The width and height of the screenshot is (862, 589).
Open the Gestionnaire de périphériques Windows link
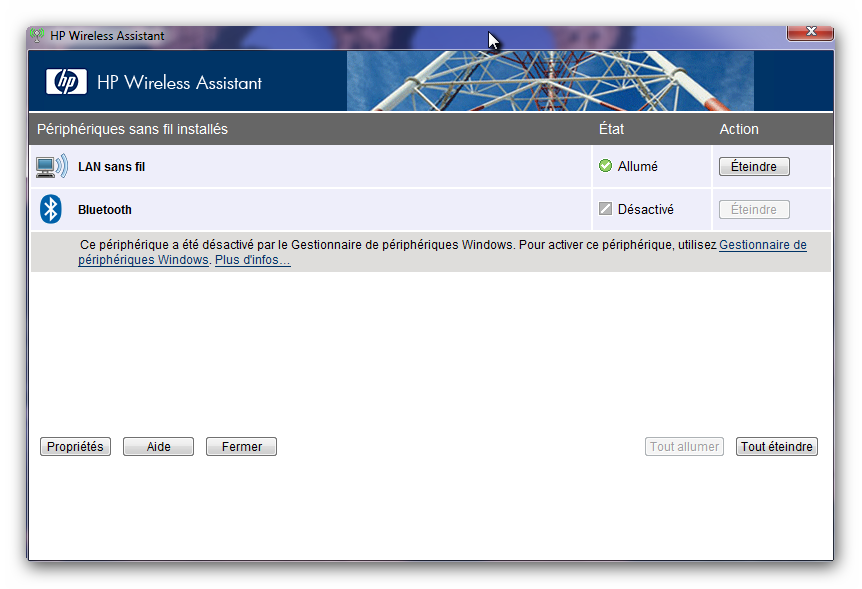[x=762, y=245]
